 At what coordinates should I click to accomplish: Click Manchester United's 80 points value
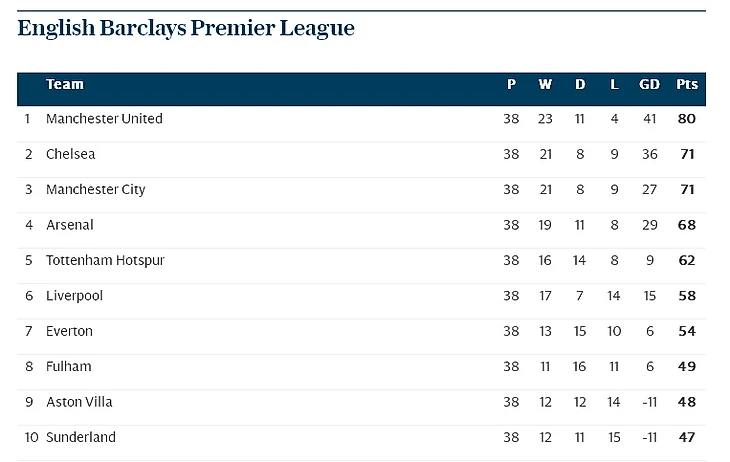pyautogui.click(x=686, y=119)
